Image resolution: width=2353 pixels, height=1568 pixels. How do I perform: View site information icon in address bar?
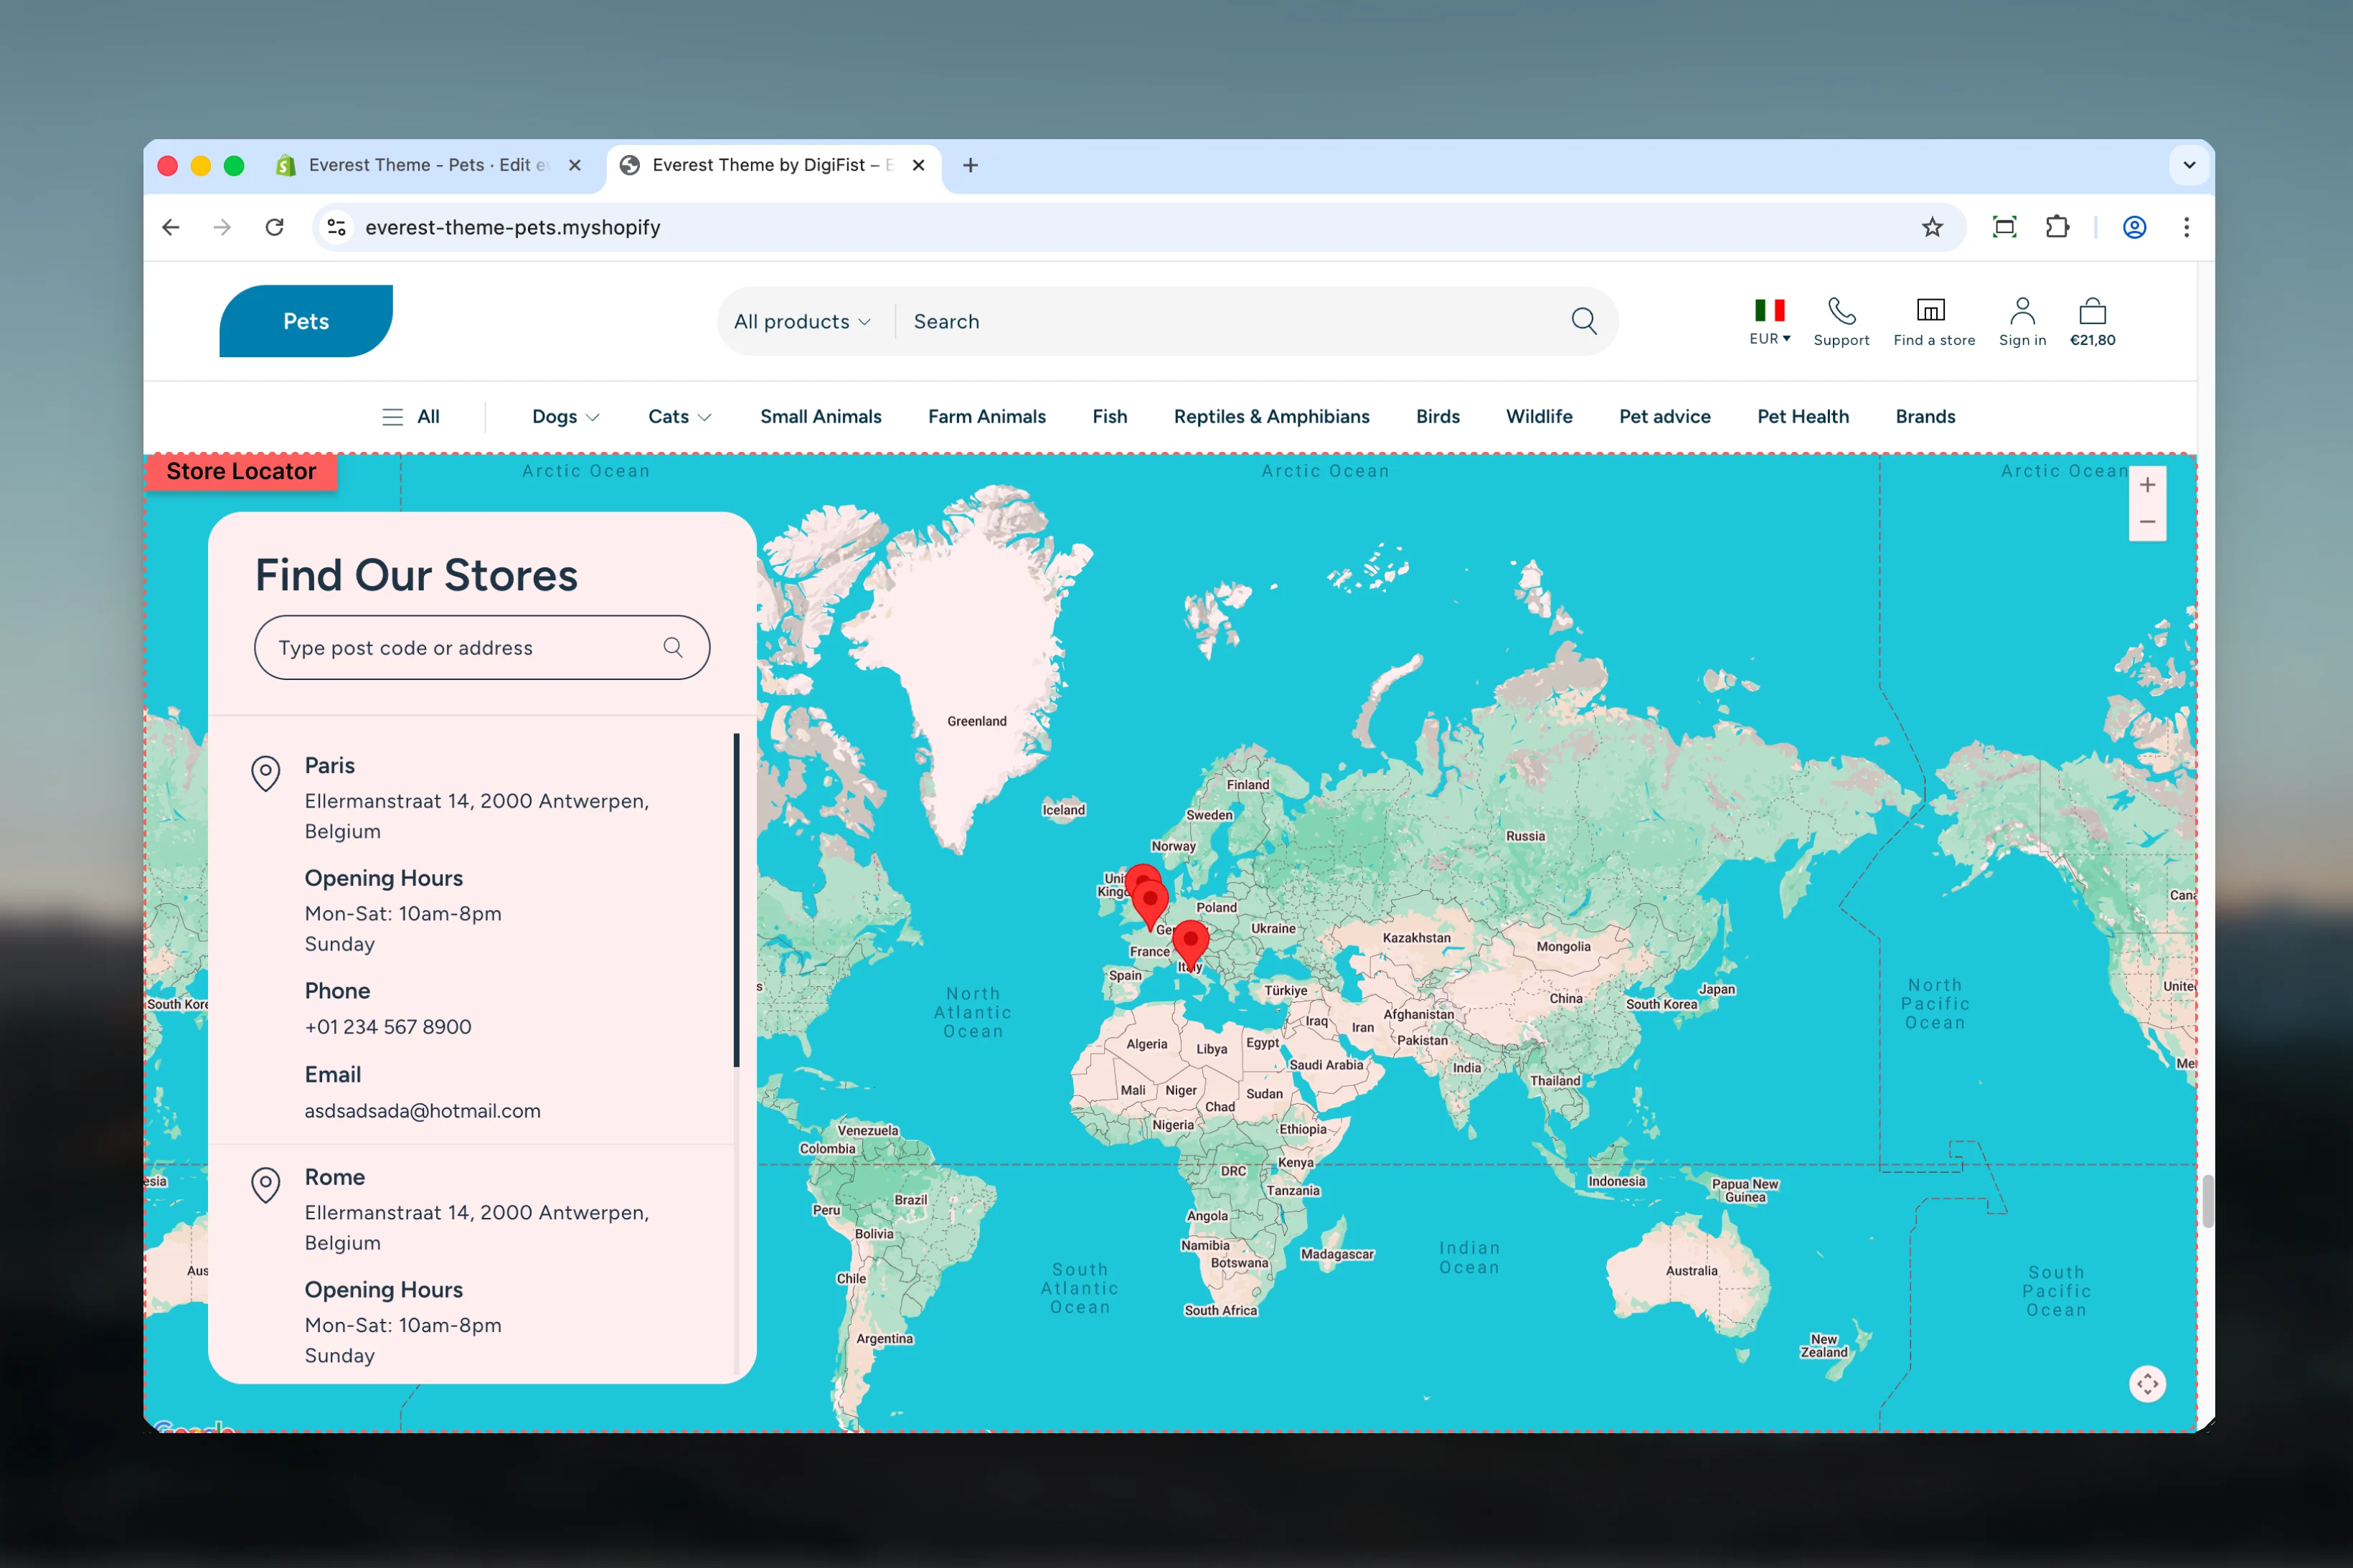coord(337,227)
